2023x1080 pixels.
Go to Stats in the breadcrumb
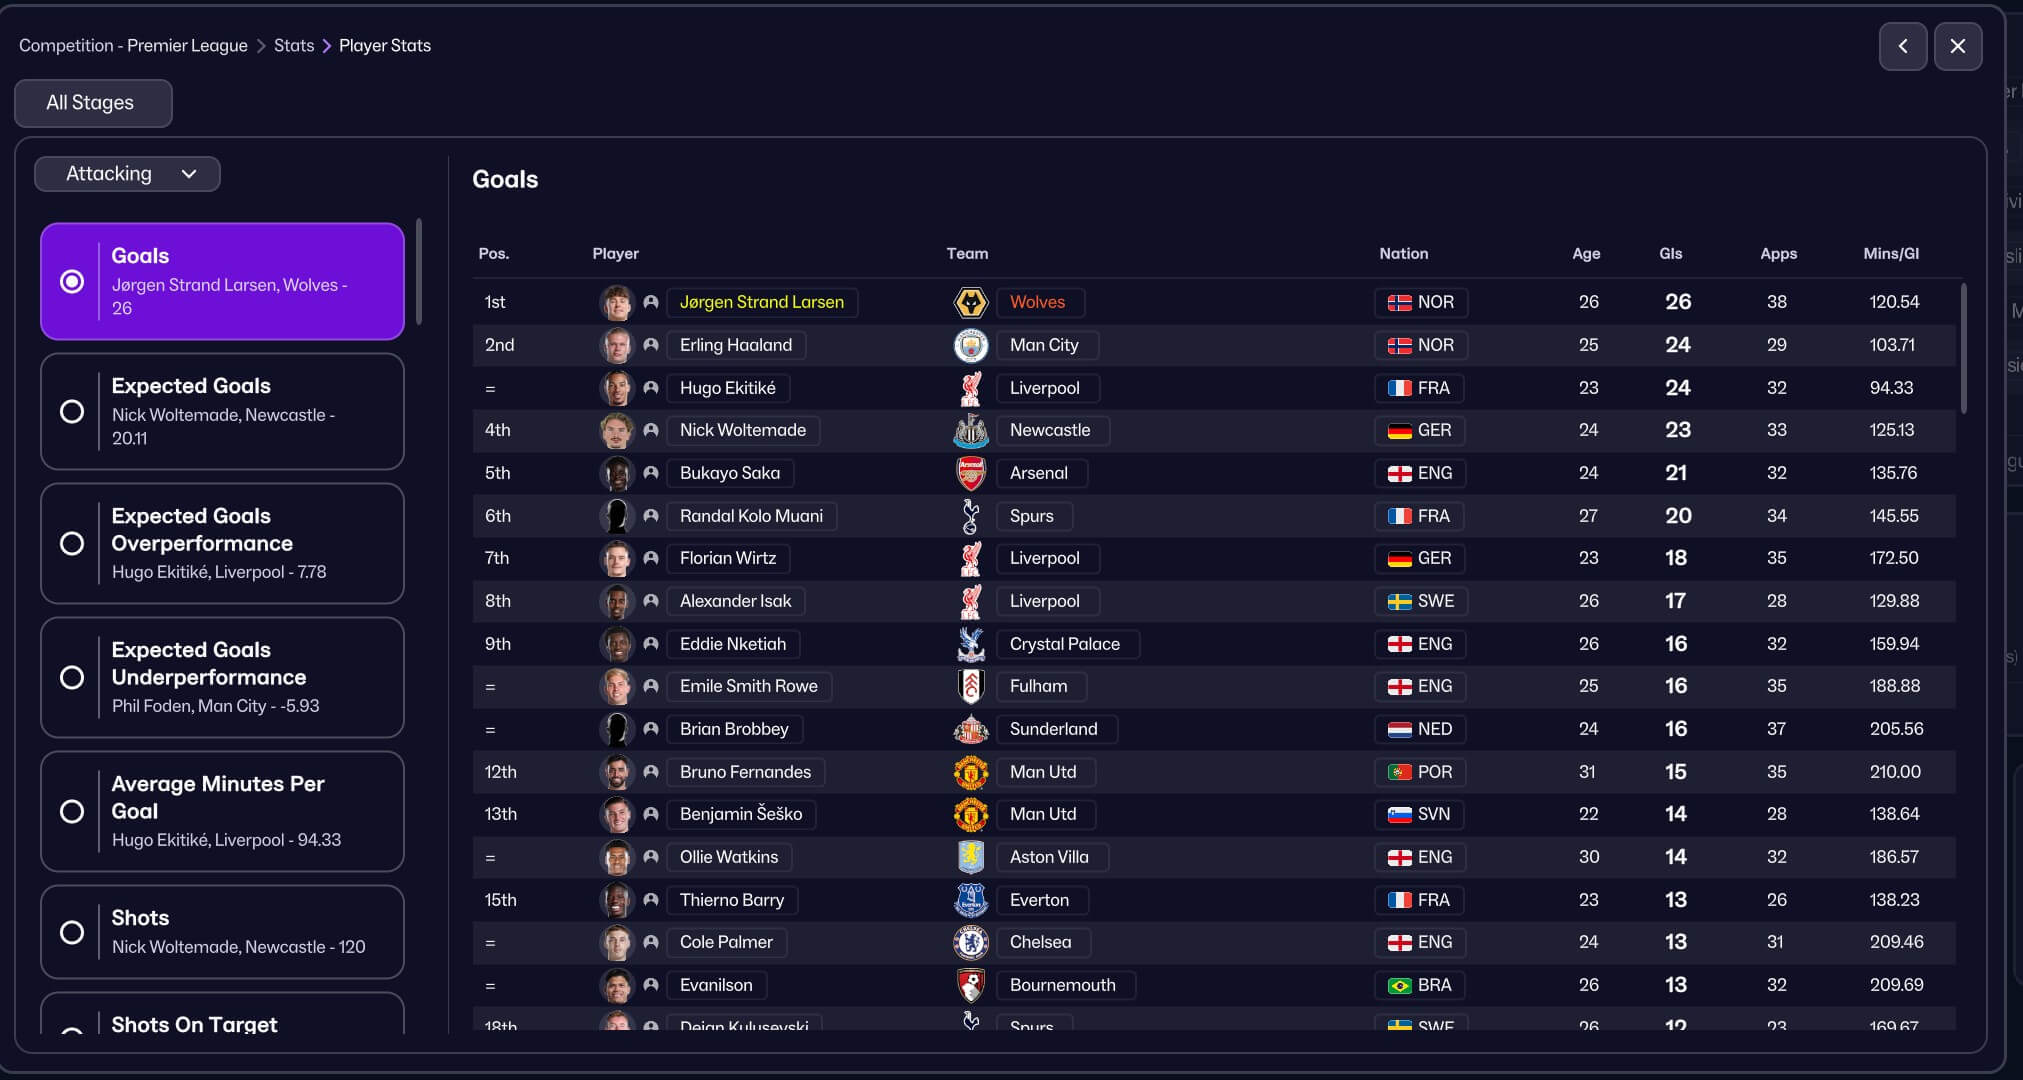294,46
